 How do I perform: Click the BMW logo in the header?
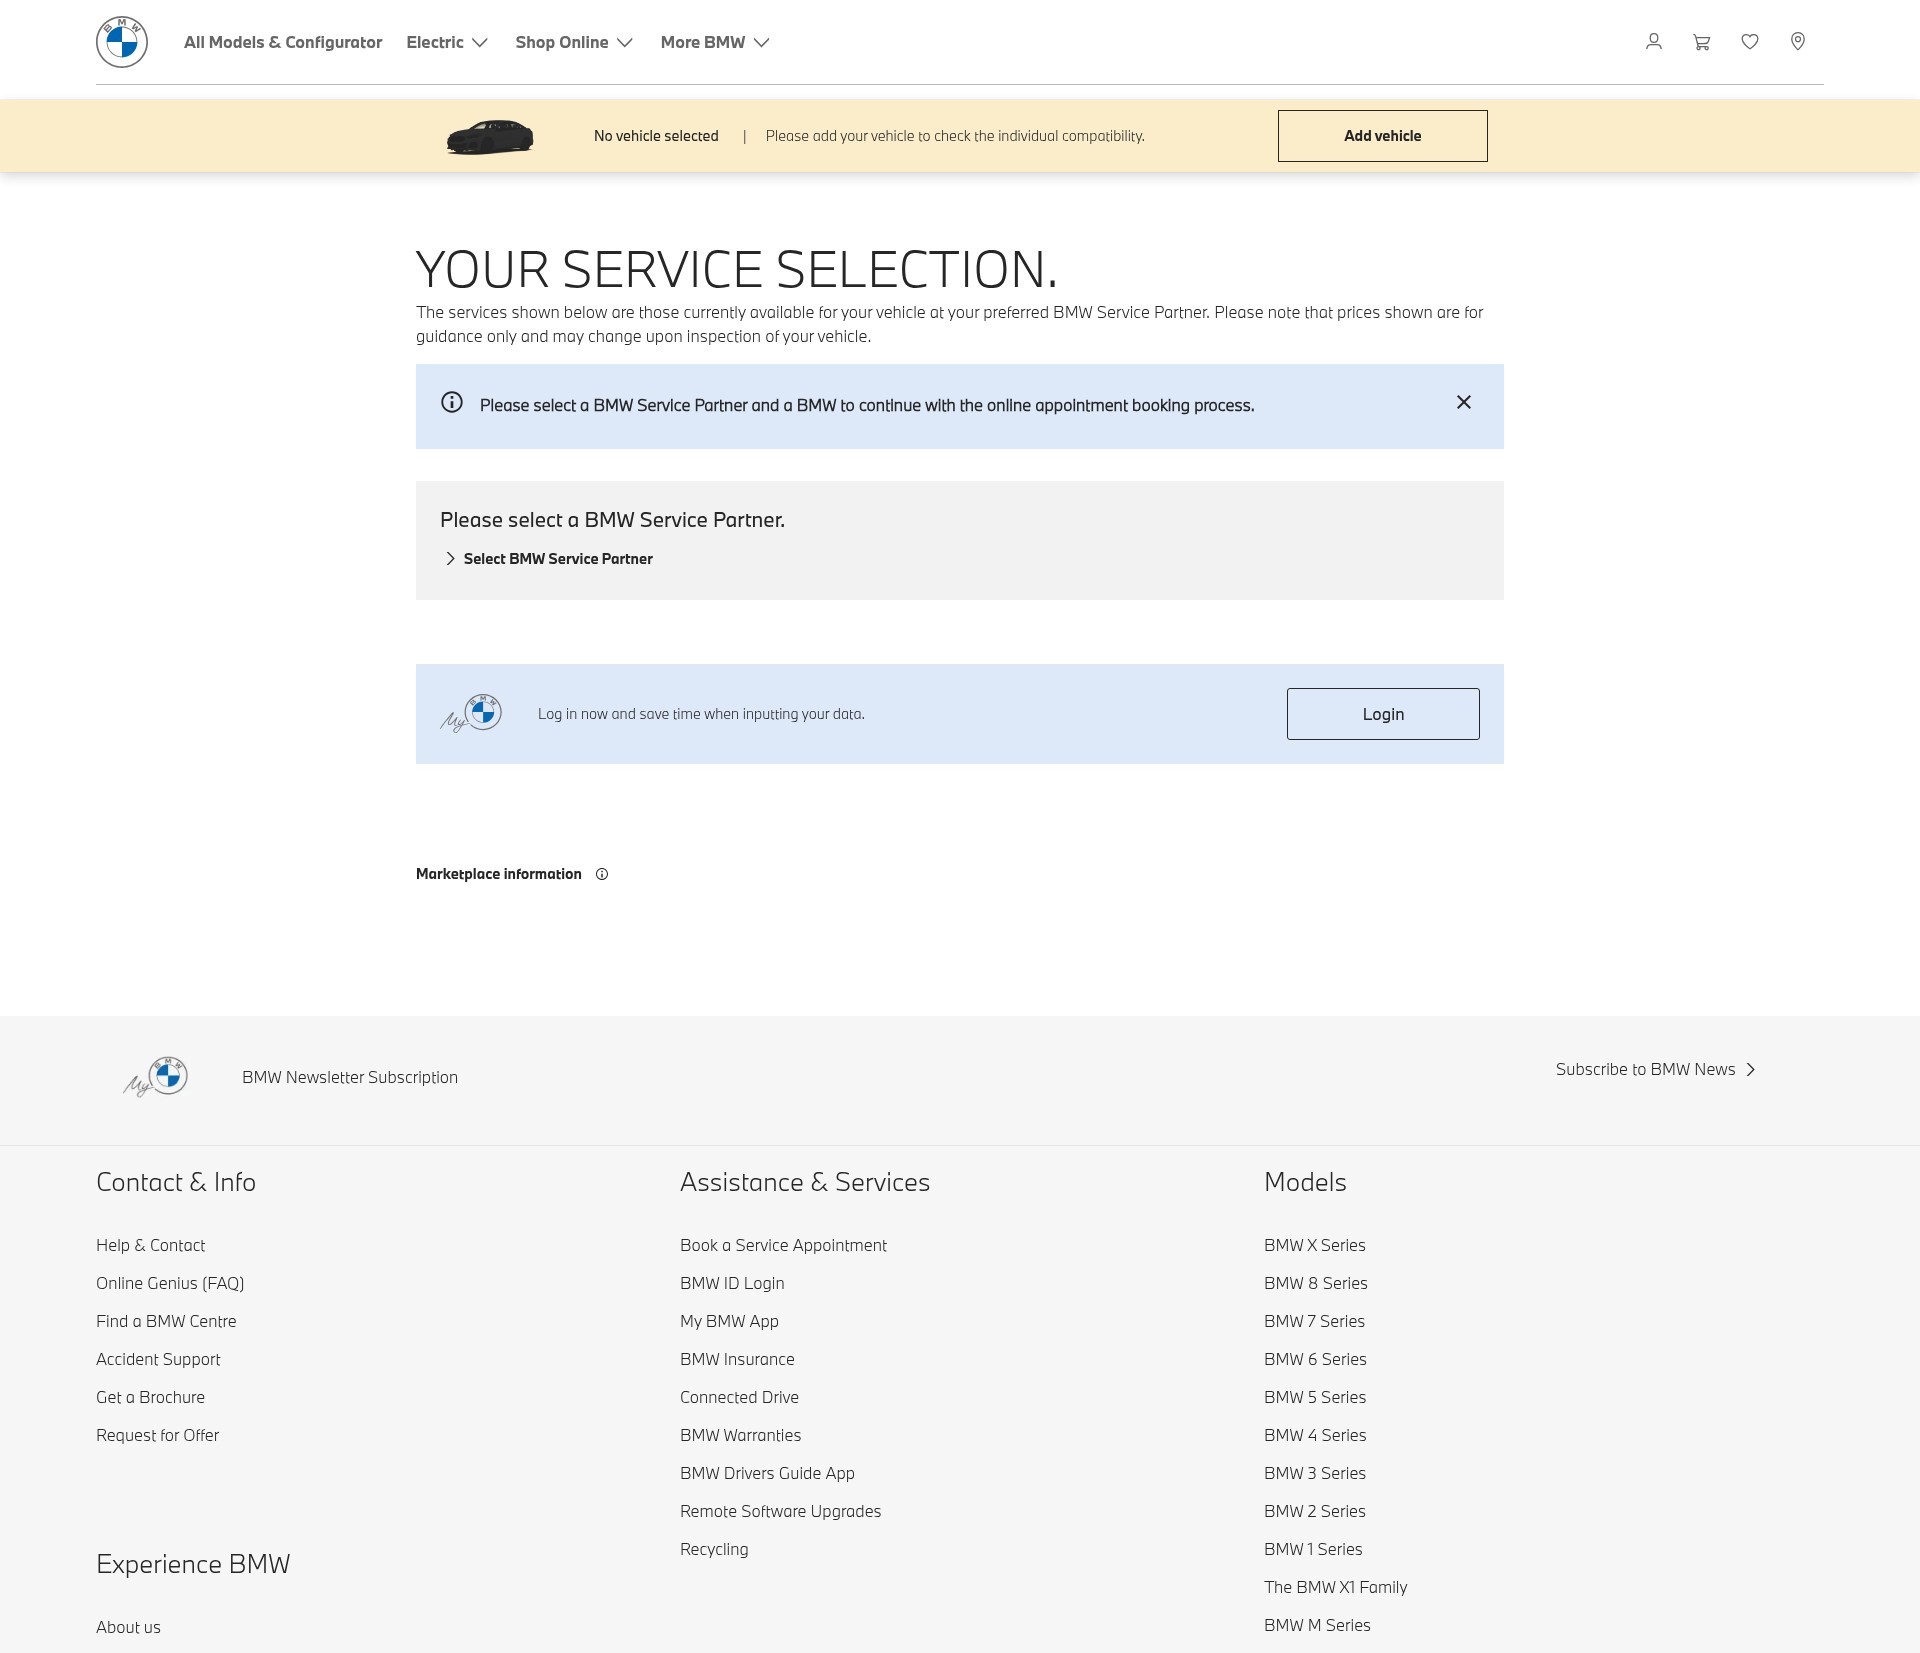pos(122,42)
